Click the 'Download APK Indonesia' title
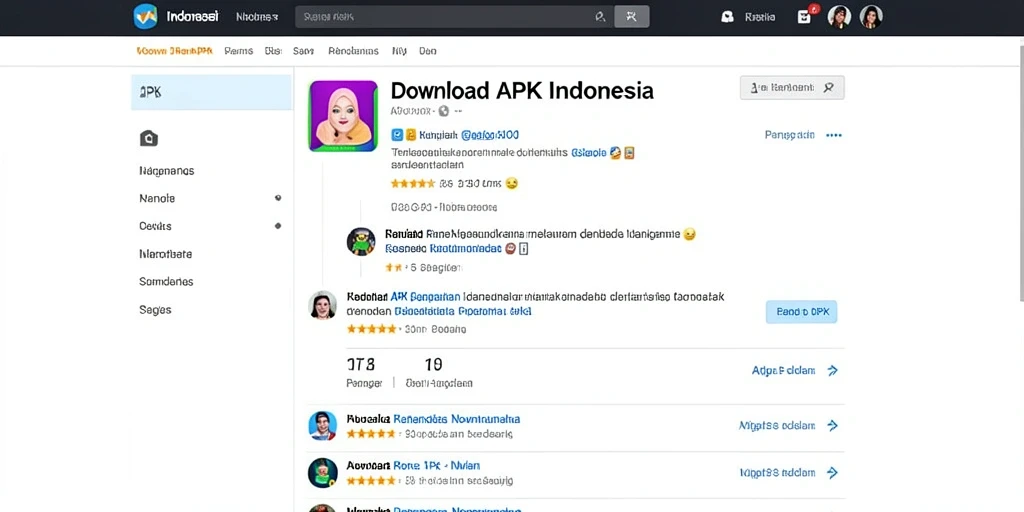This screenshot has height=512, width=1024. pos(522,90)
